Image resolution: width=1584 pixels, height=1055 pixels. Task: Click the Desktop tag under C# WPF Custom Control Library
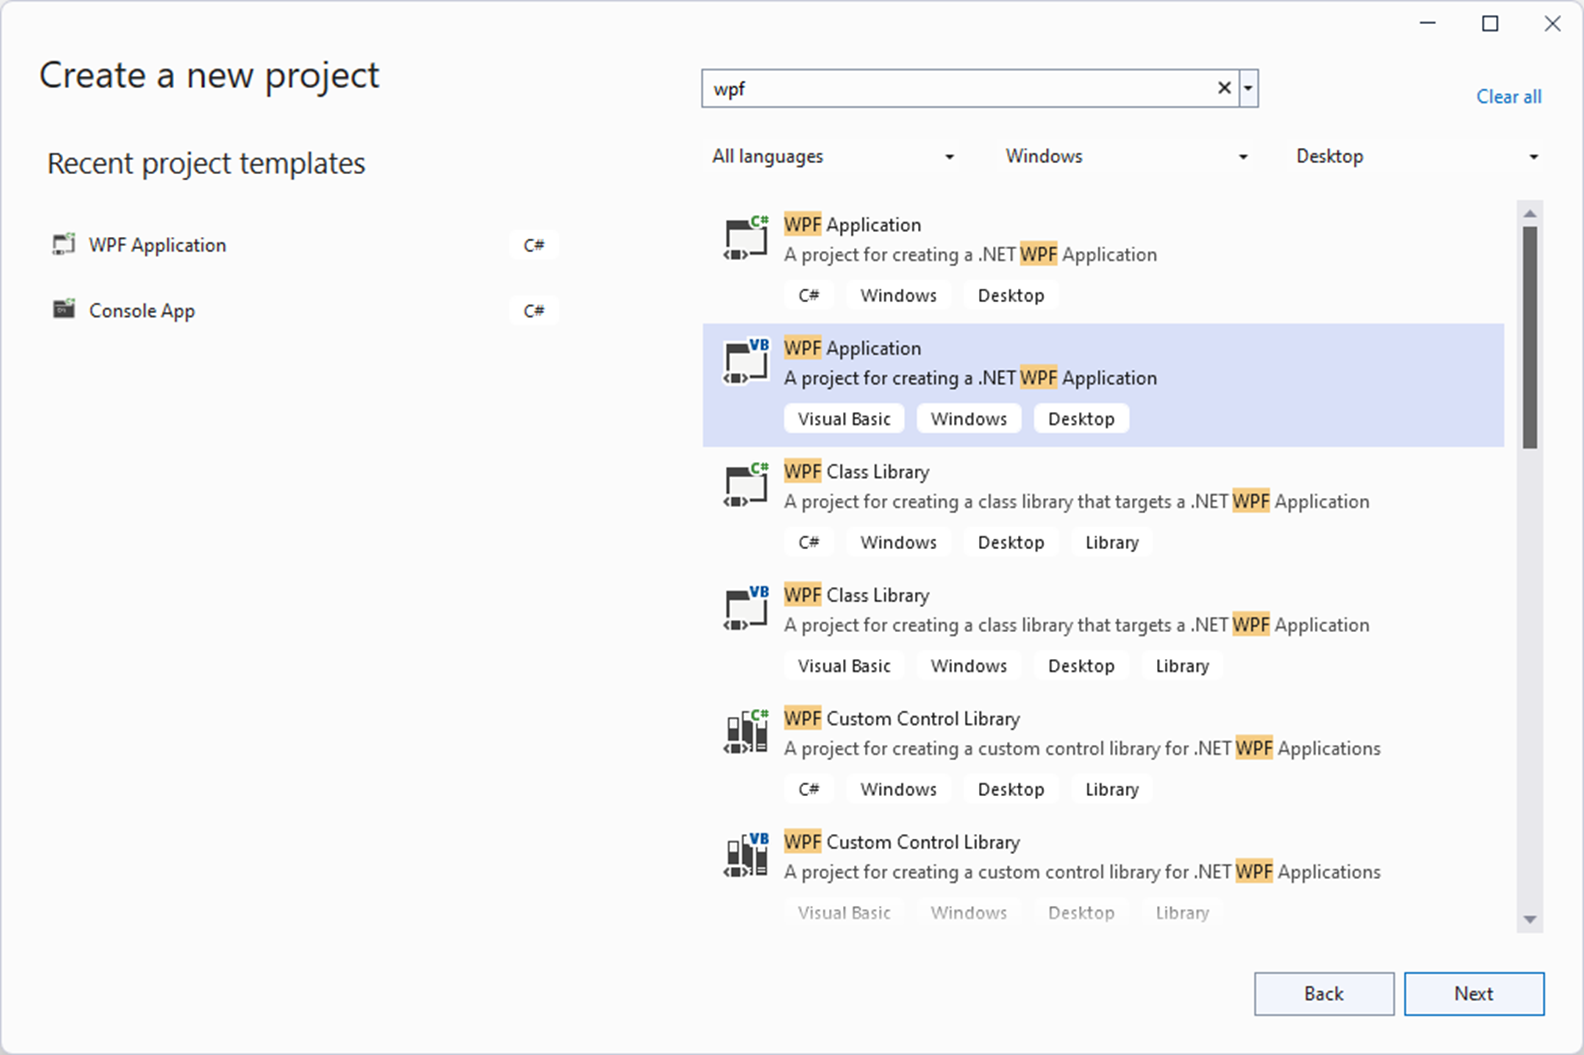point(1011,789)
